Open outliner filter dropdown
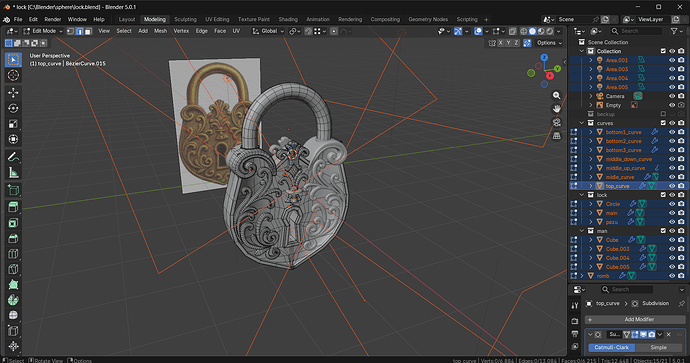 (x=676, y=31)
